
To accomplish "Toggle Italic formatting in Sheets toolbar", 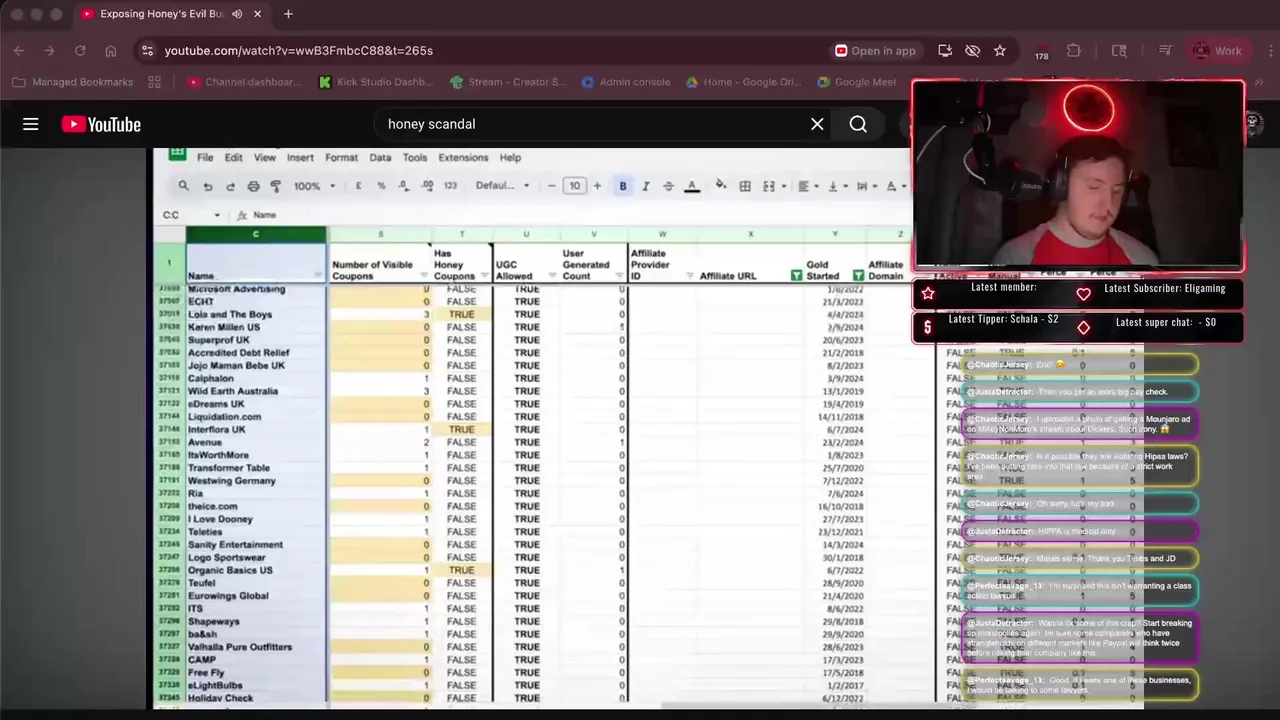I will 646,186.
